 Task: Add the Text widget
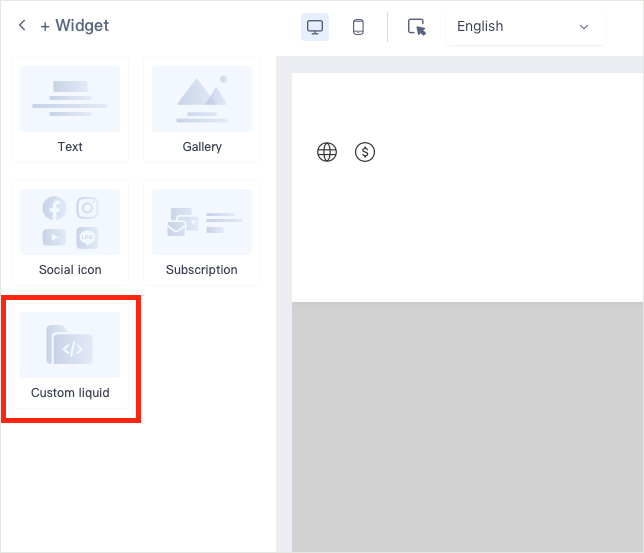pyautogui.click(x=70, y=110)
